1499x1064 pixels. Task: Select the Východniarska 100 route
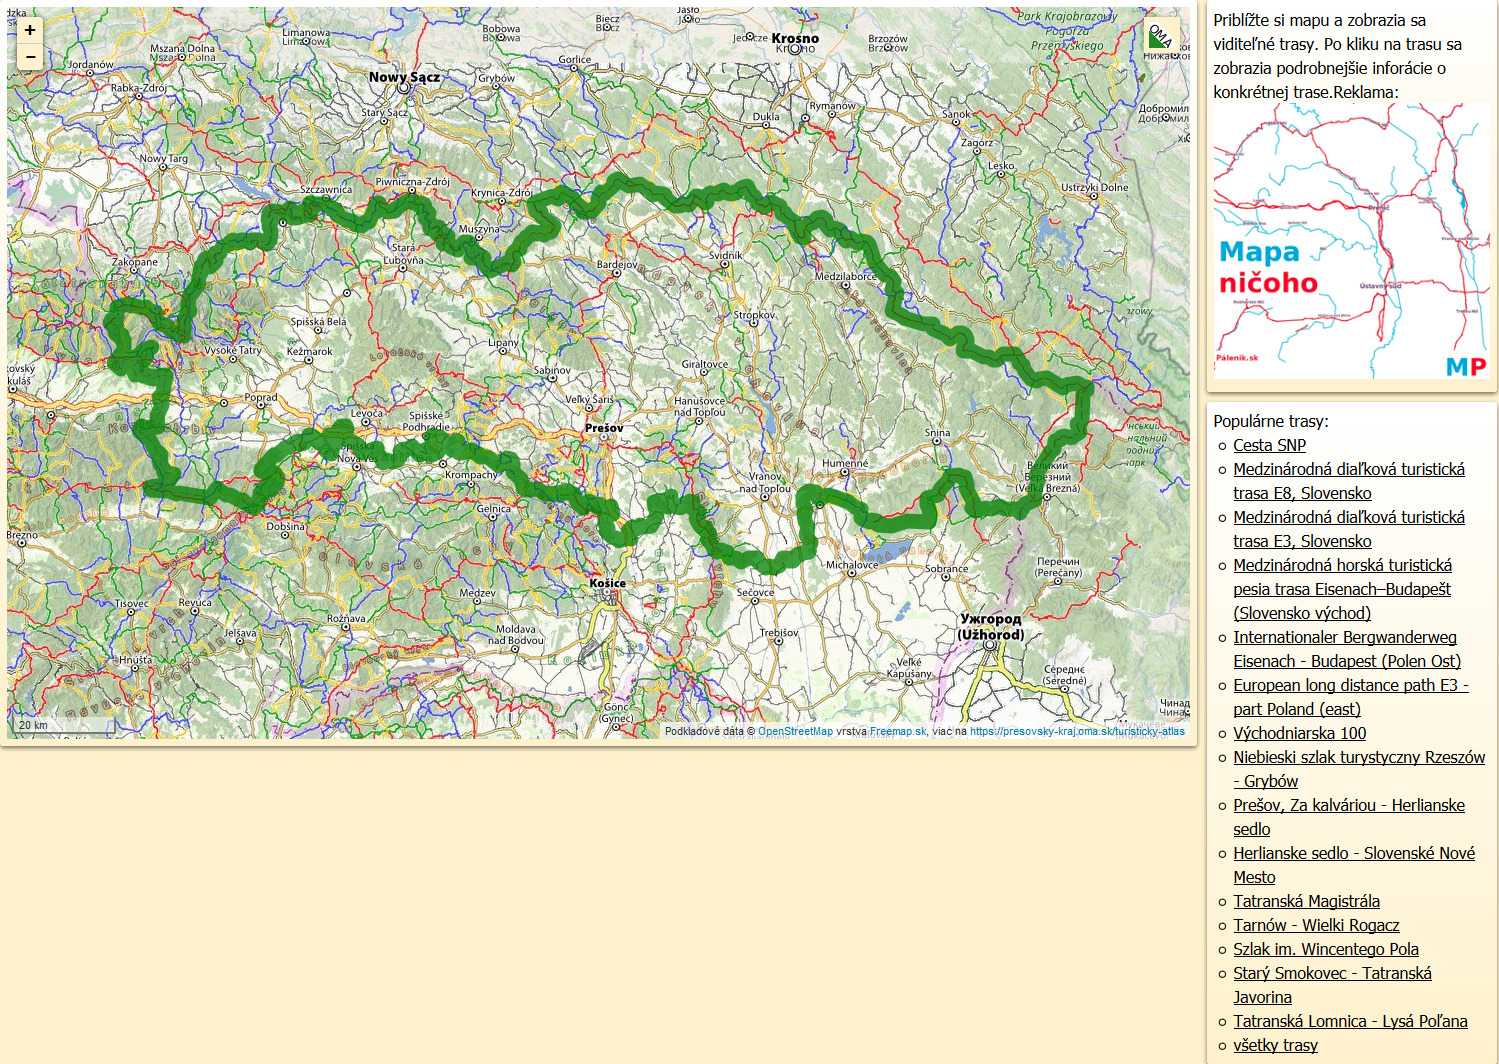coord(1299,733)
